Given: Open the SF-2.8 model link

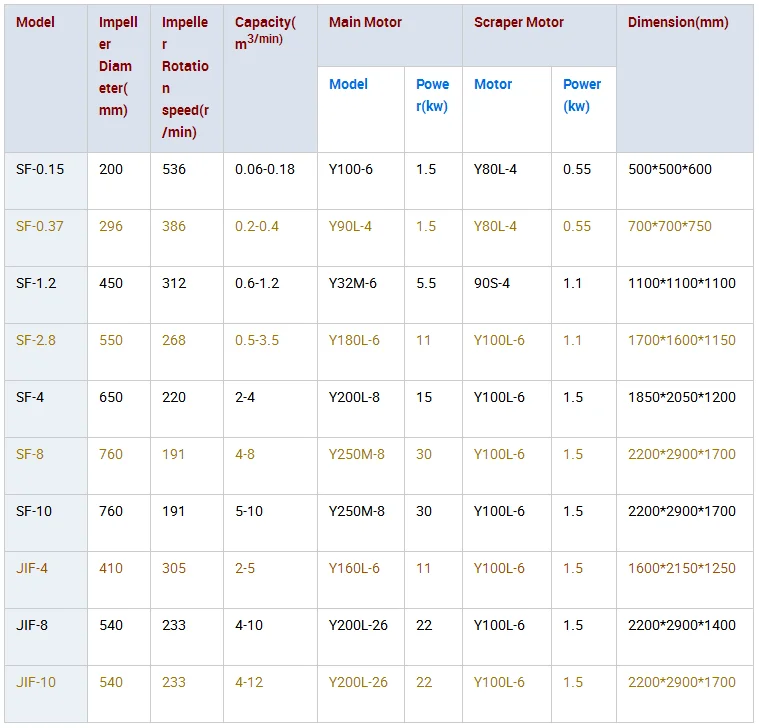Looking at the screenshot, I should point(36,340).
